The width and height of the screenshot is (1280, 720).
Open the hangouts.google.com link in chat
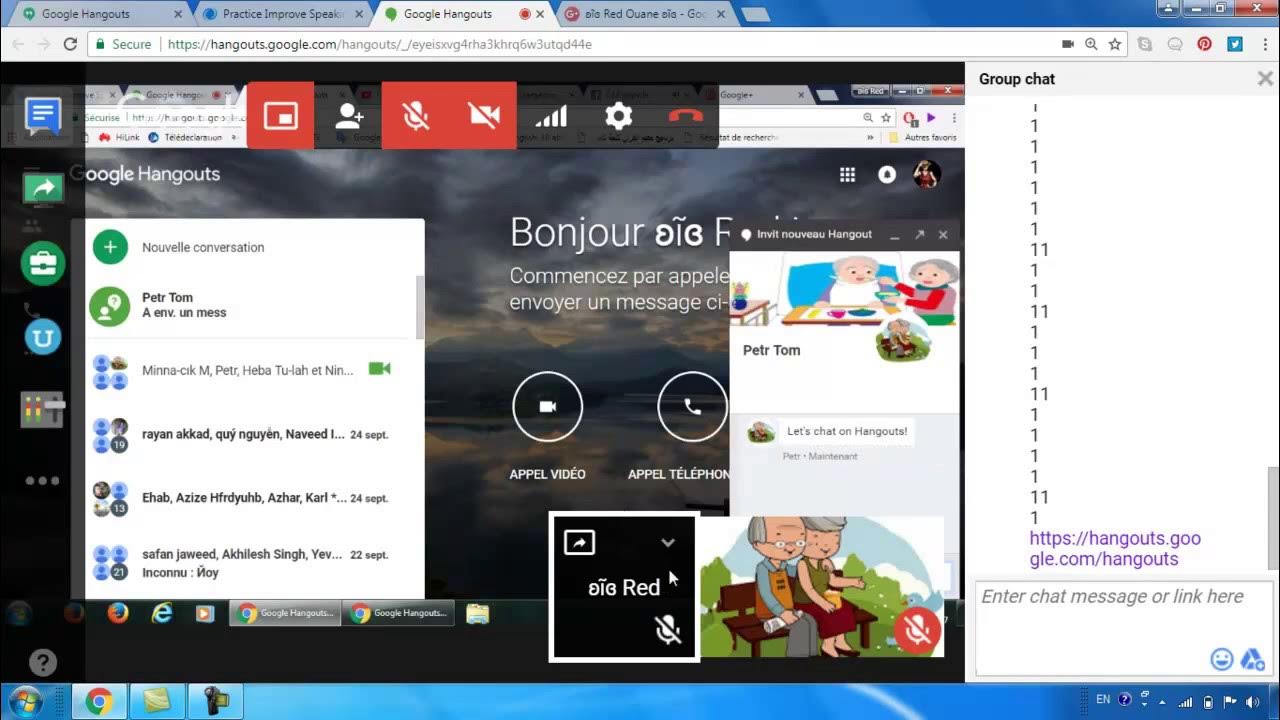[1115, 549]
